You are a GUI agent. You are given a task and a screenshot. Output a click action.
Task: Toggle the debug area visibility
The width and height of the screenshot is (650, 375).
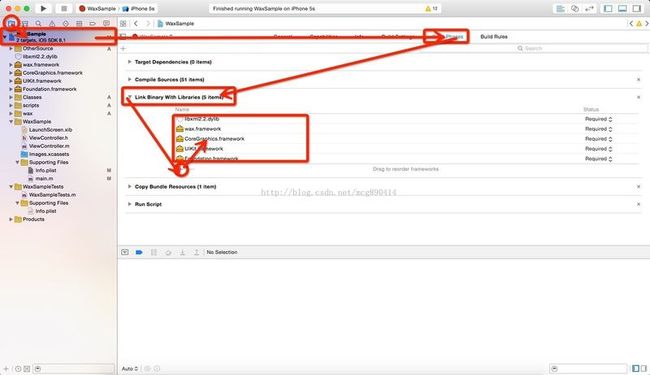[x=622, y=8]
